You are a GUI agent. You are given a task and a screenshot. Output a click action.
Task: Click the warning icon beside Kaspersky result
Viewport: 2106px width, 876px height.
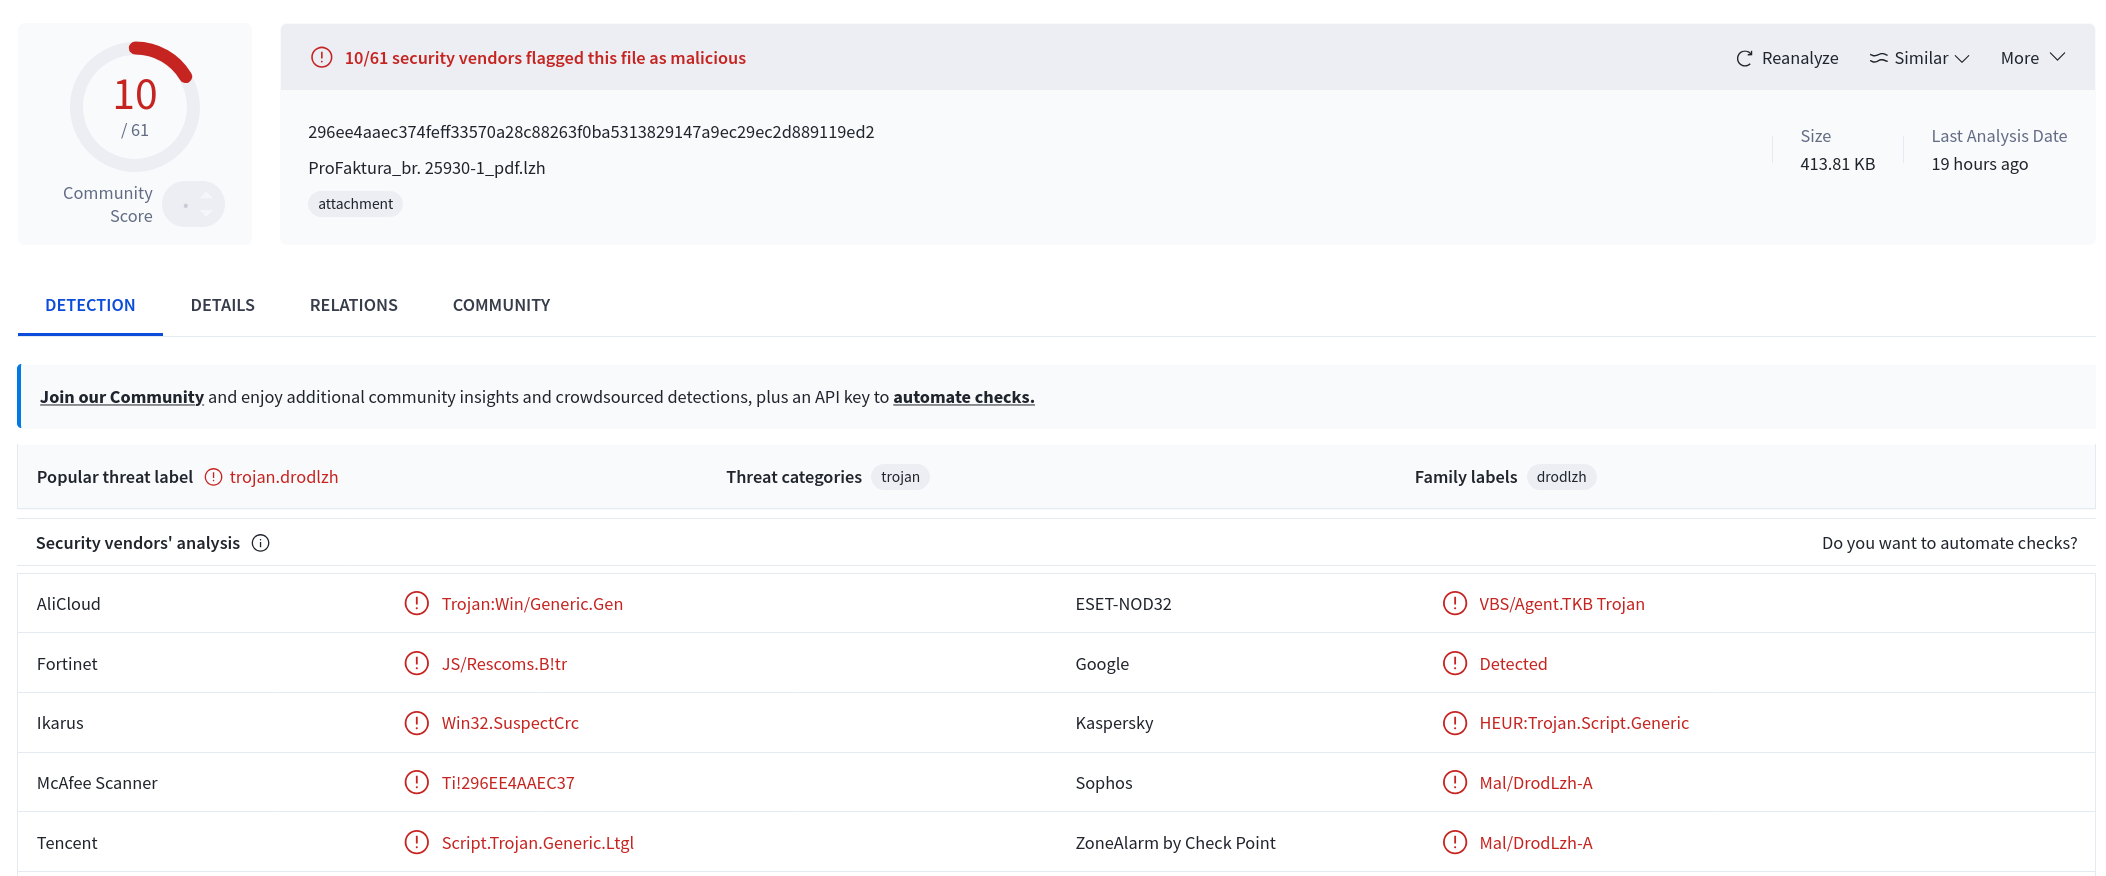[x=1454, y=722]
